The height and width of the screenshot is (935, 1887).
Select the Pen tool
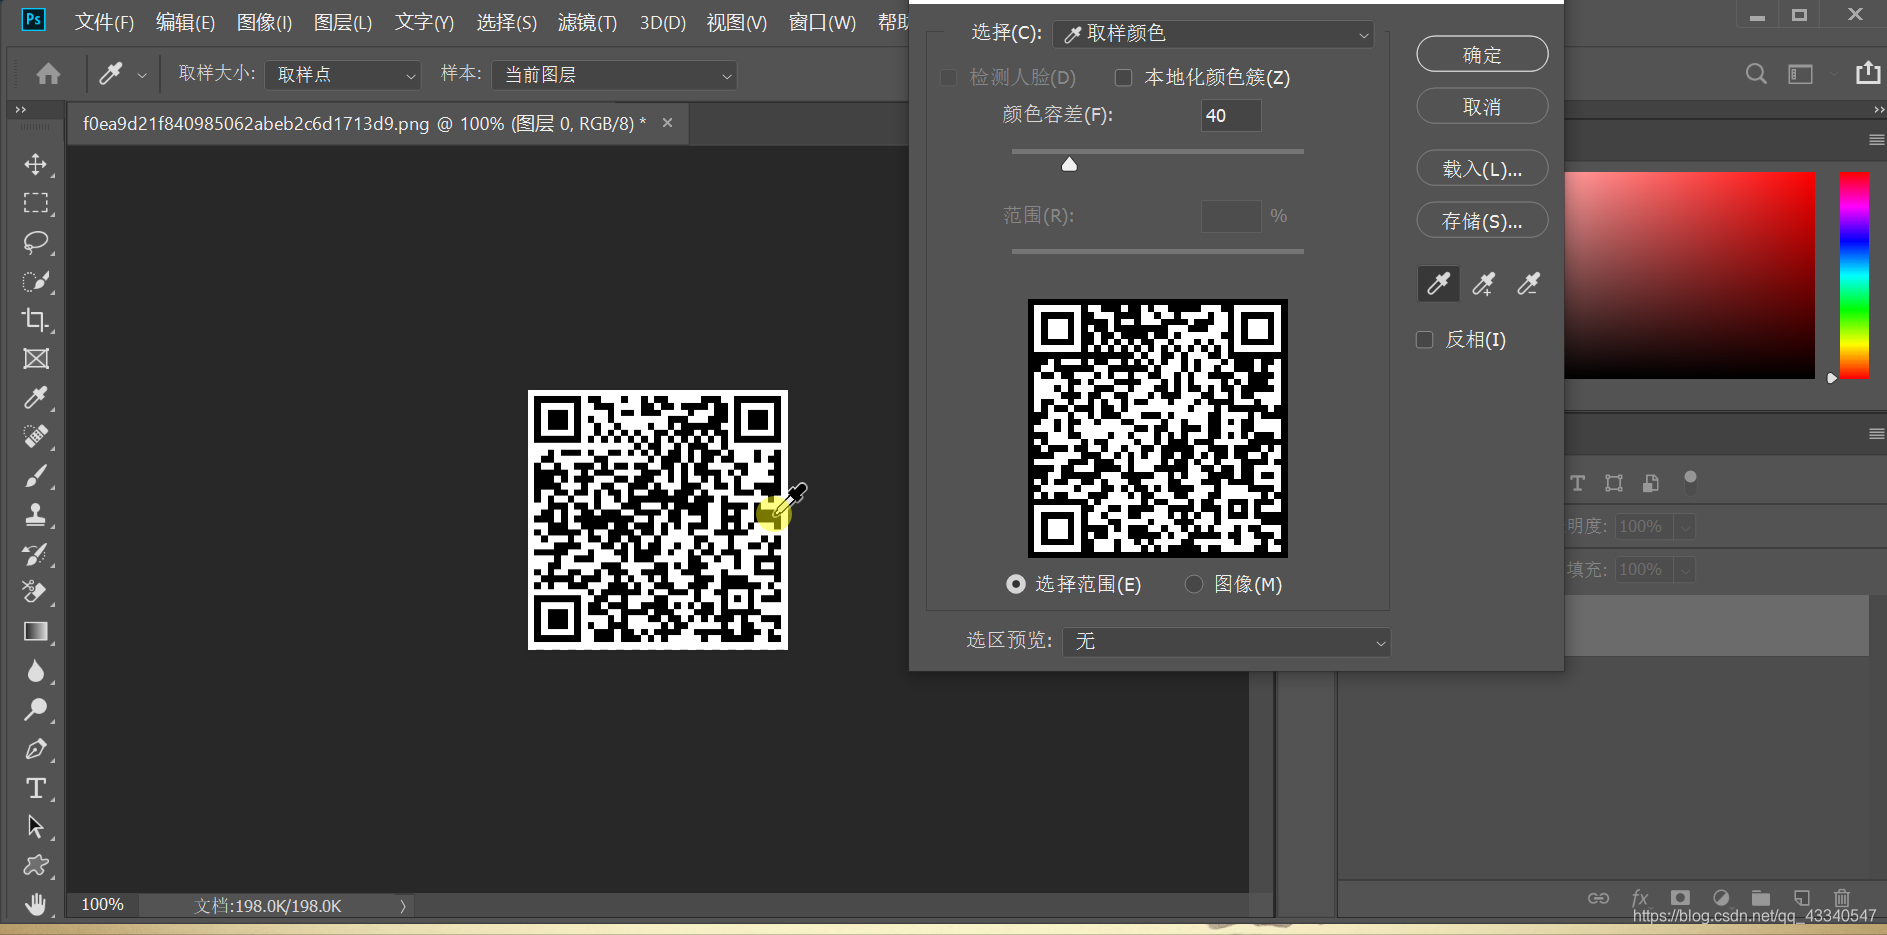tap(36, 748)
